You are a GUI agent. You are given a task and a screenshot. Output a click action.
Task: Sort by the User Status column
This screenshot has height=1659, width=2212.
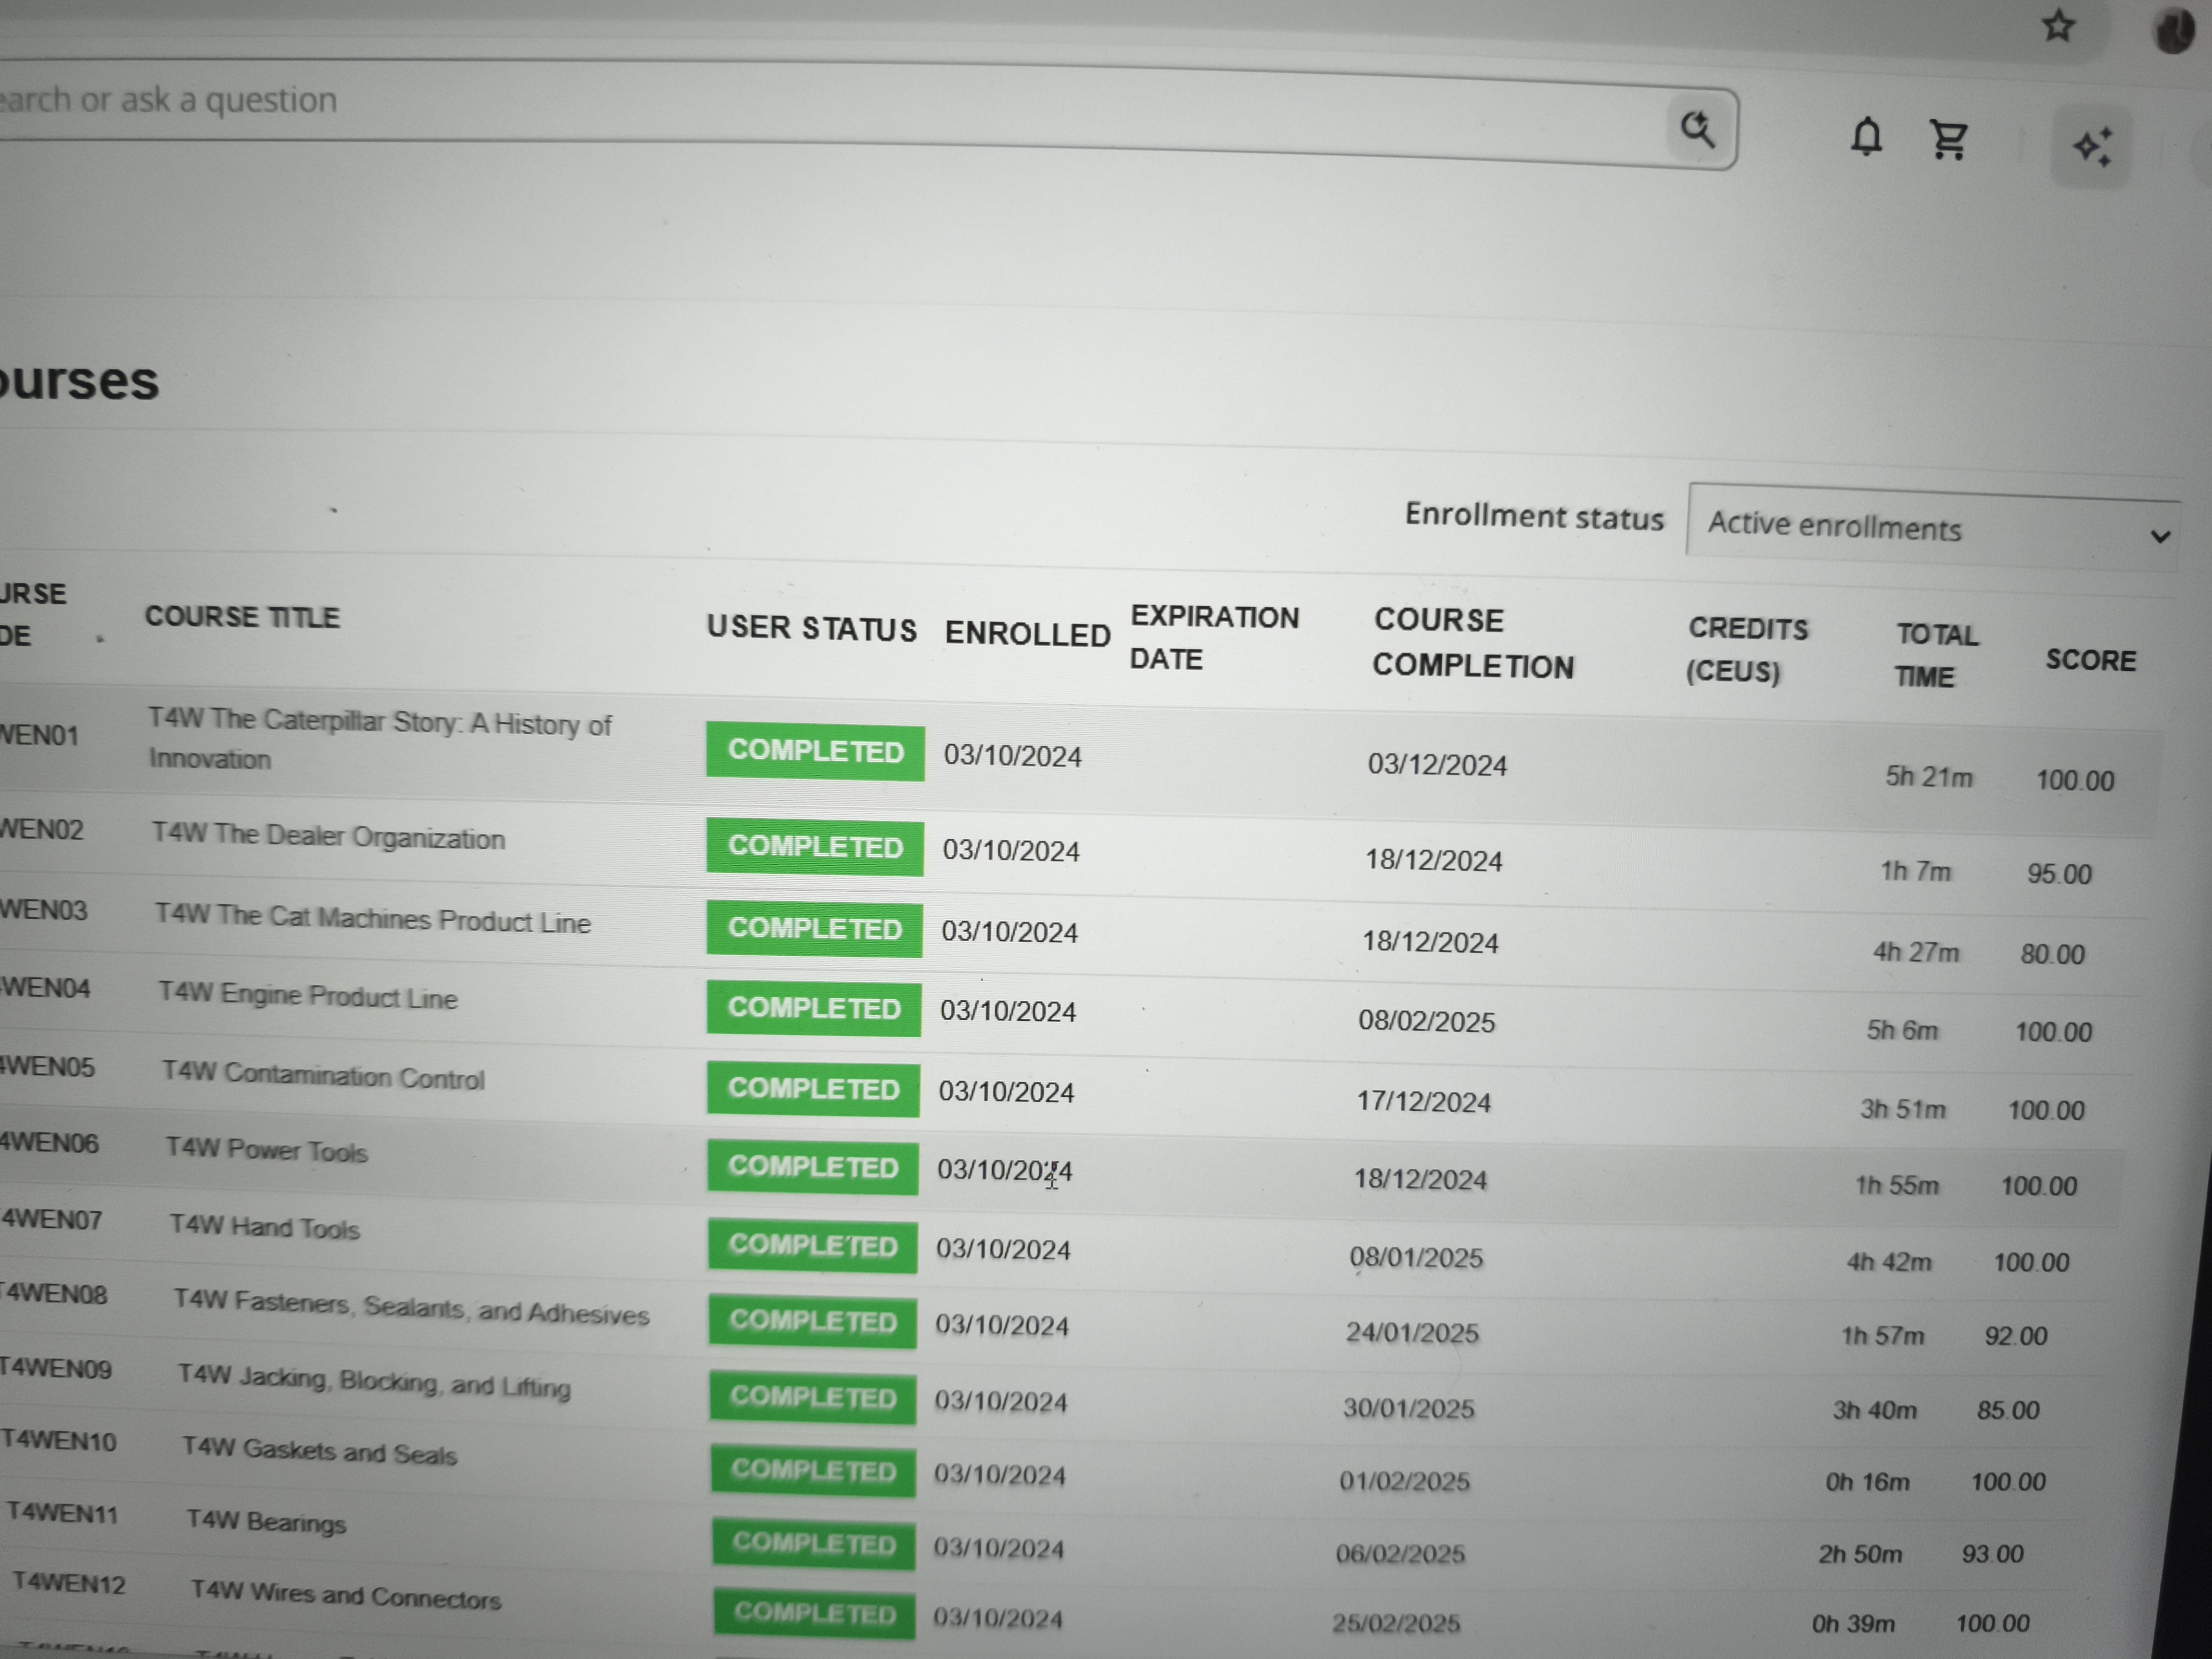pyautogui.click(x=812, y=628)
